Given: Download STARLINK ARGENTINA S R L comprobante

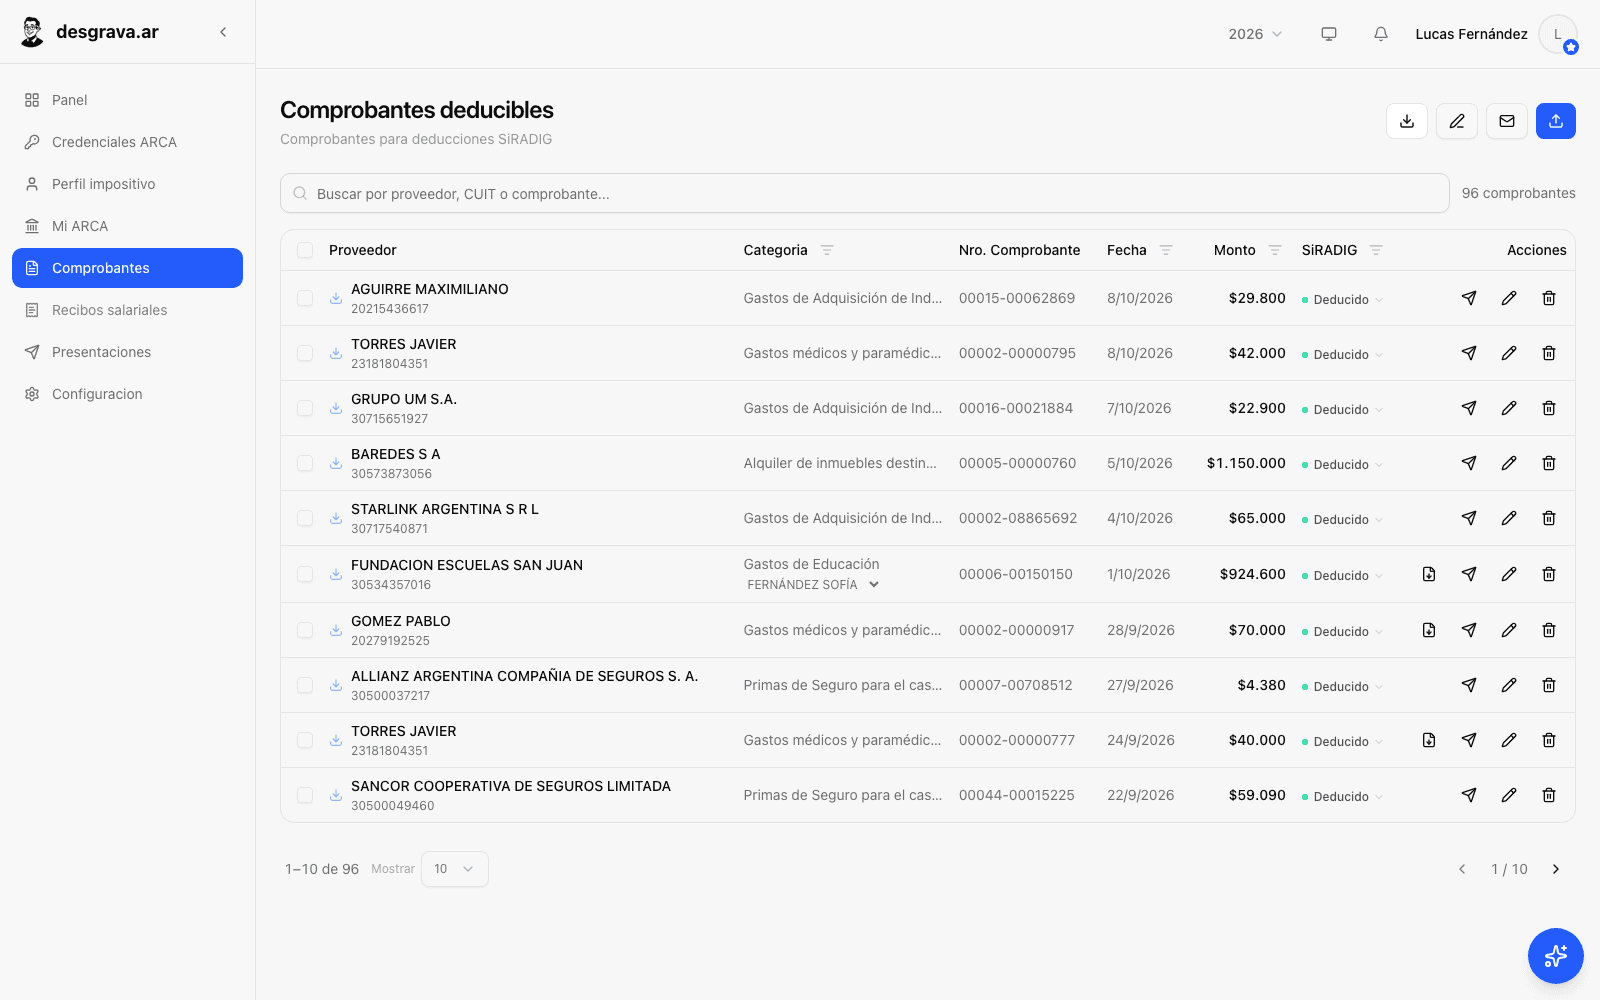Looking at the screenshot, I should pos(336,518).
